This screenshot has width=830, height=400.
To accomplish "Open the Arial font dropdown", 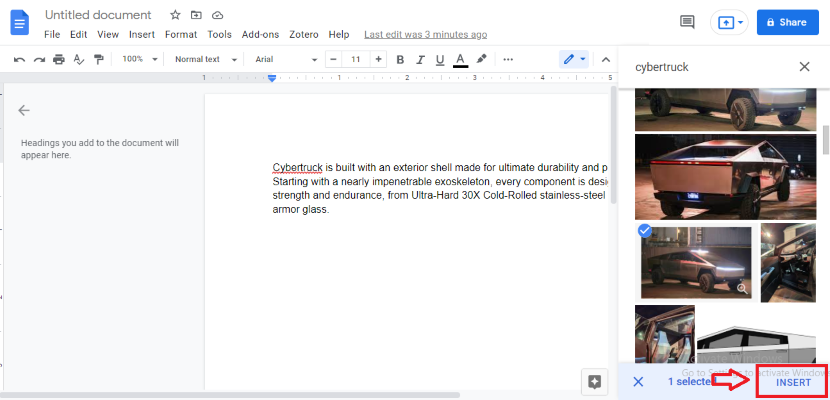I will pyautogui.click(x=286, y=59).
